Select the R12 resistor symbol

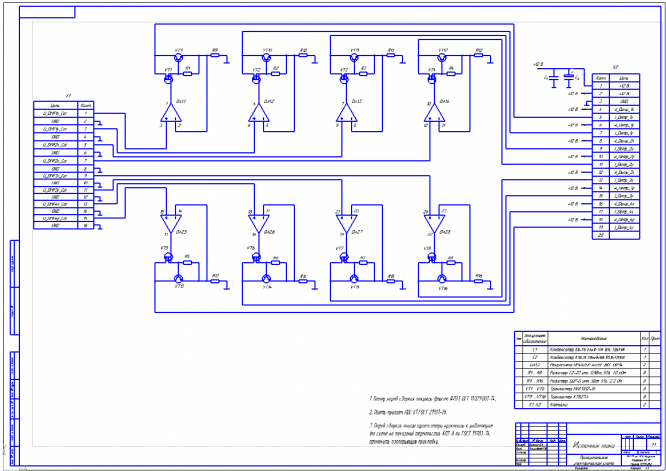[x=479, y=56]
